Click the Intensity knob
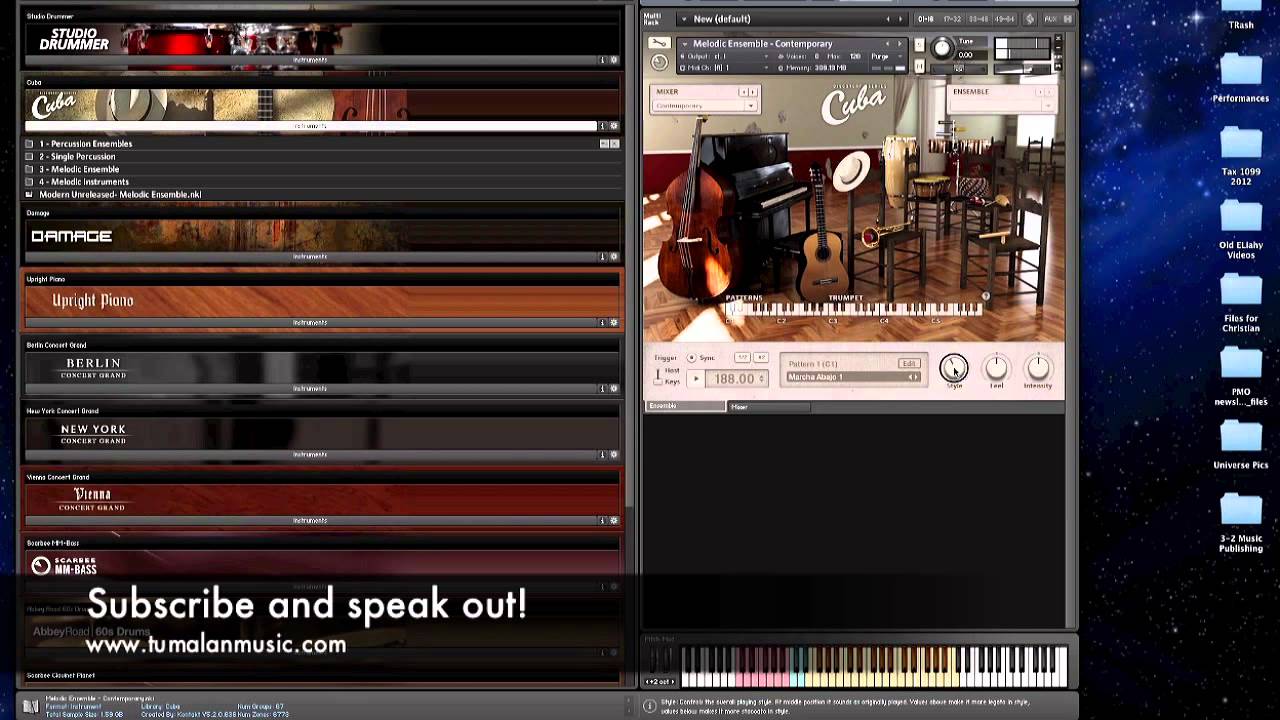1280x720 pixels. pyautogui.click(x=1038, y=368)
